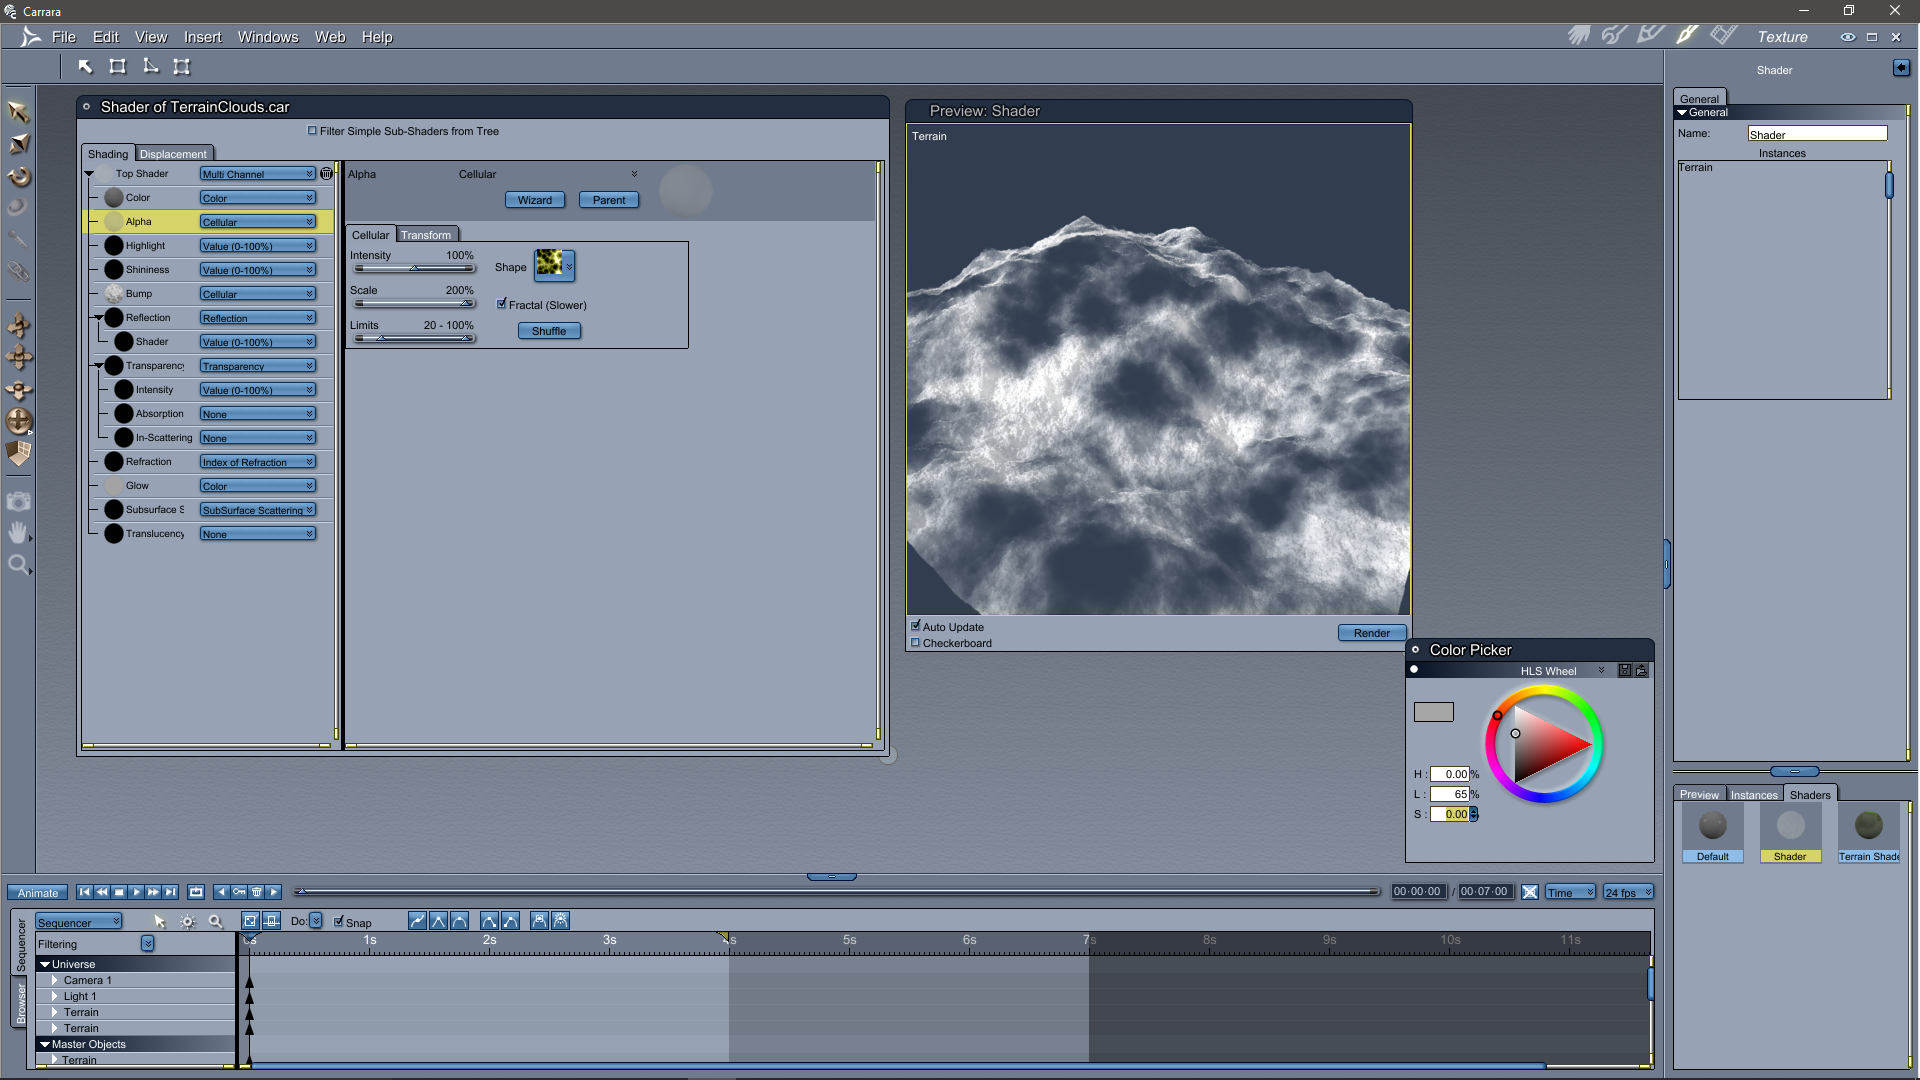Click the Shuffle button

coord(548,331)
